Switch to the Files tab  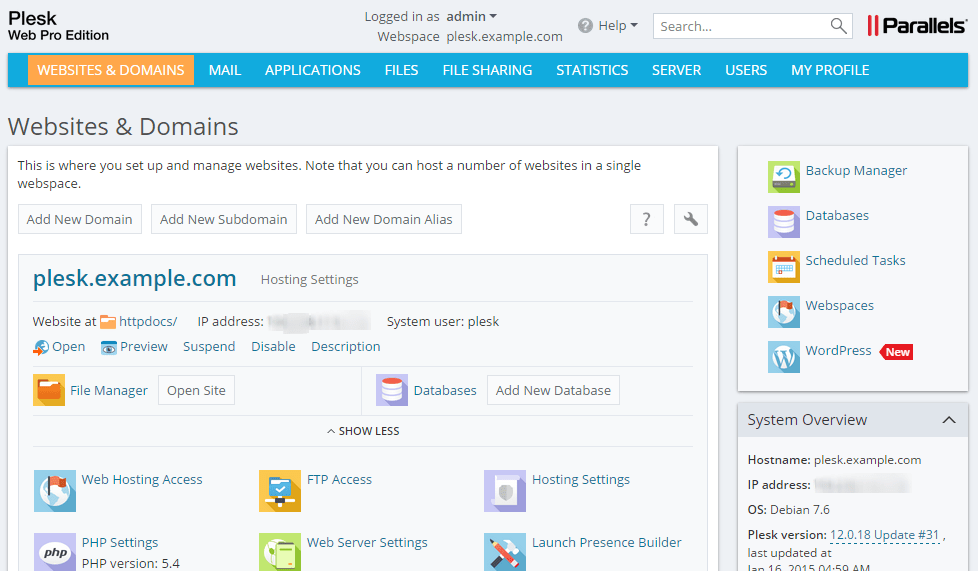(x=401, y=70)
